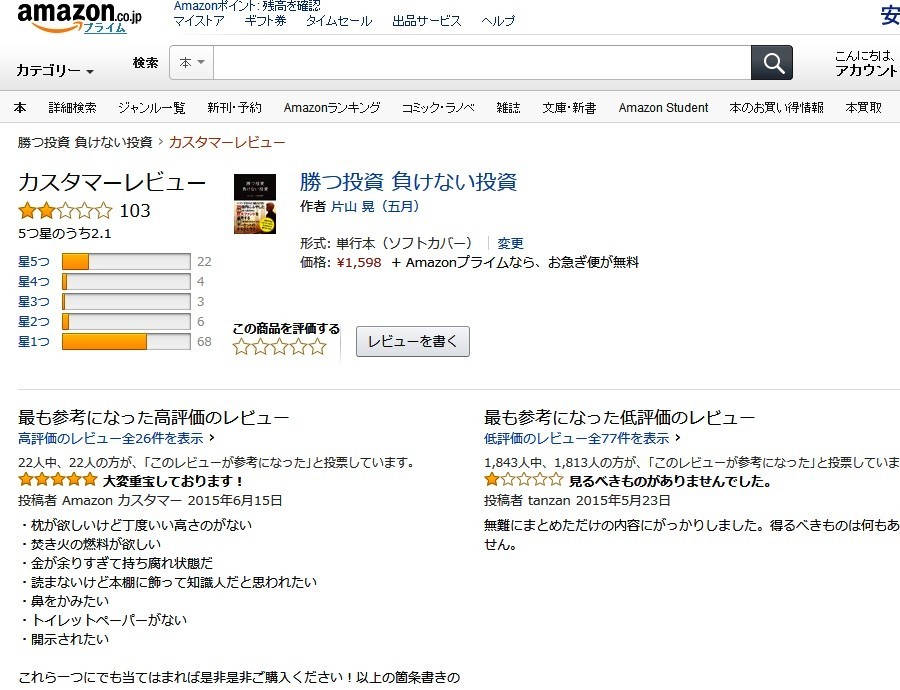Click the search magnifying glass icon
This screenshot has width=900, height=690.
click(x=771, y=62)
